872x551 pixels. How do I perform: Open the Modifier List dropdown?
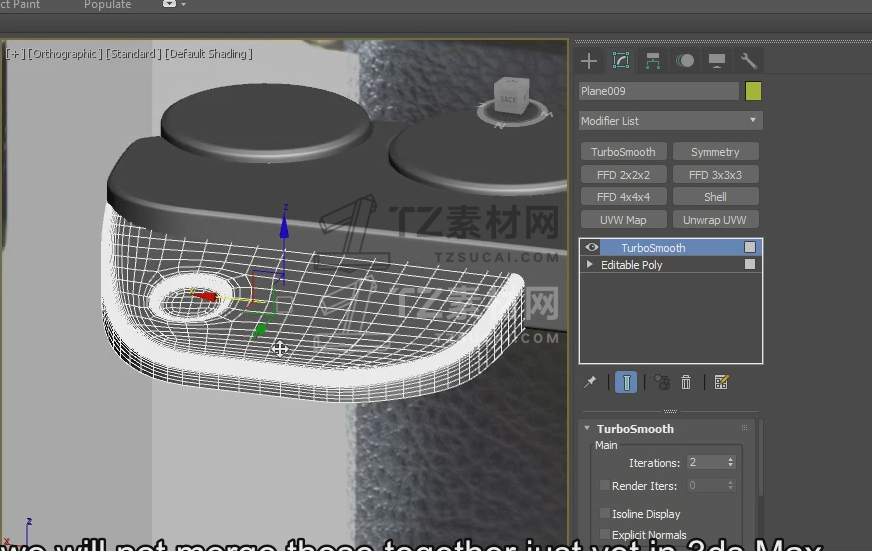click(670, 121)
